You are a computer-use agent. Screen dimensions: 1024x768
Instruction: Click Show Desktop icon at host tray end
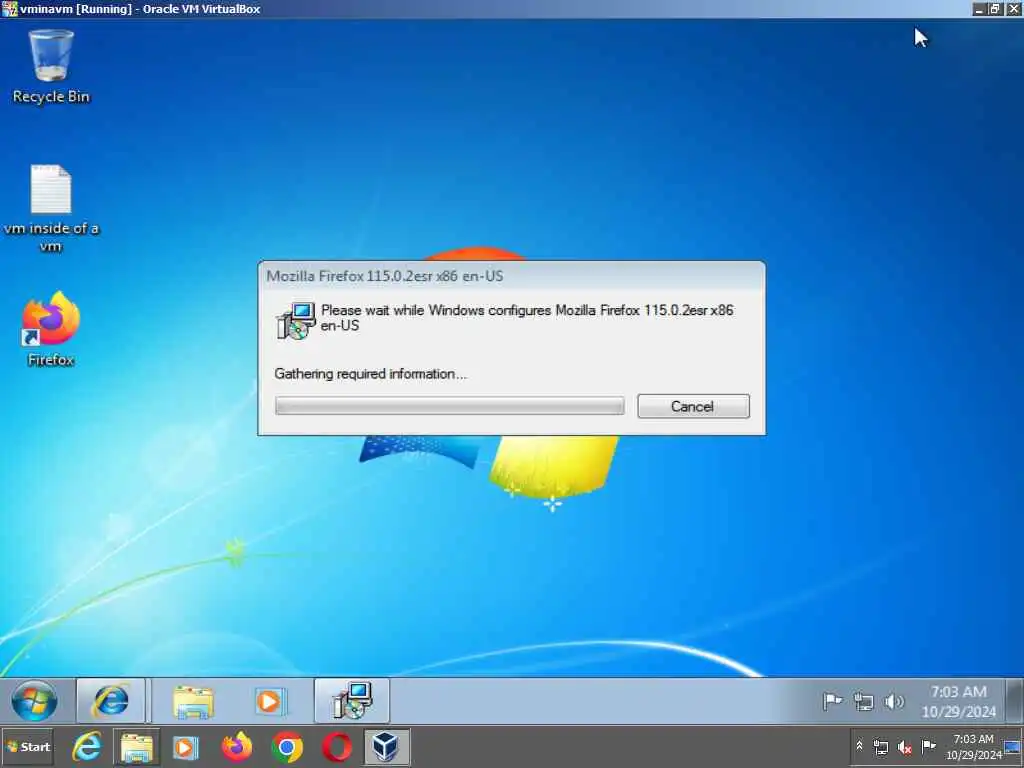(x=1013, y=746)
